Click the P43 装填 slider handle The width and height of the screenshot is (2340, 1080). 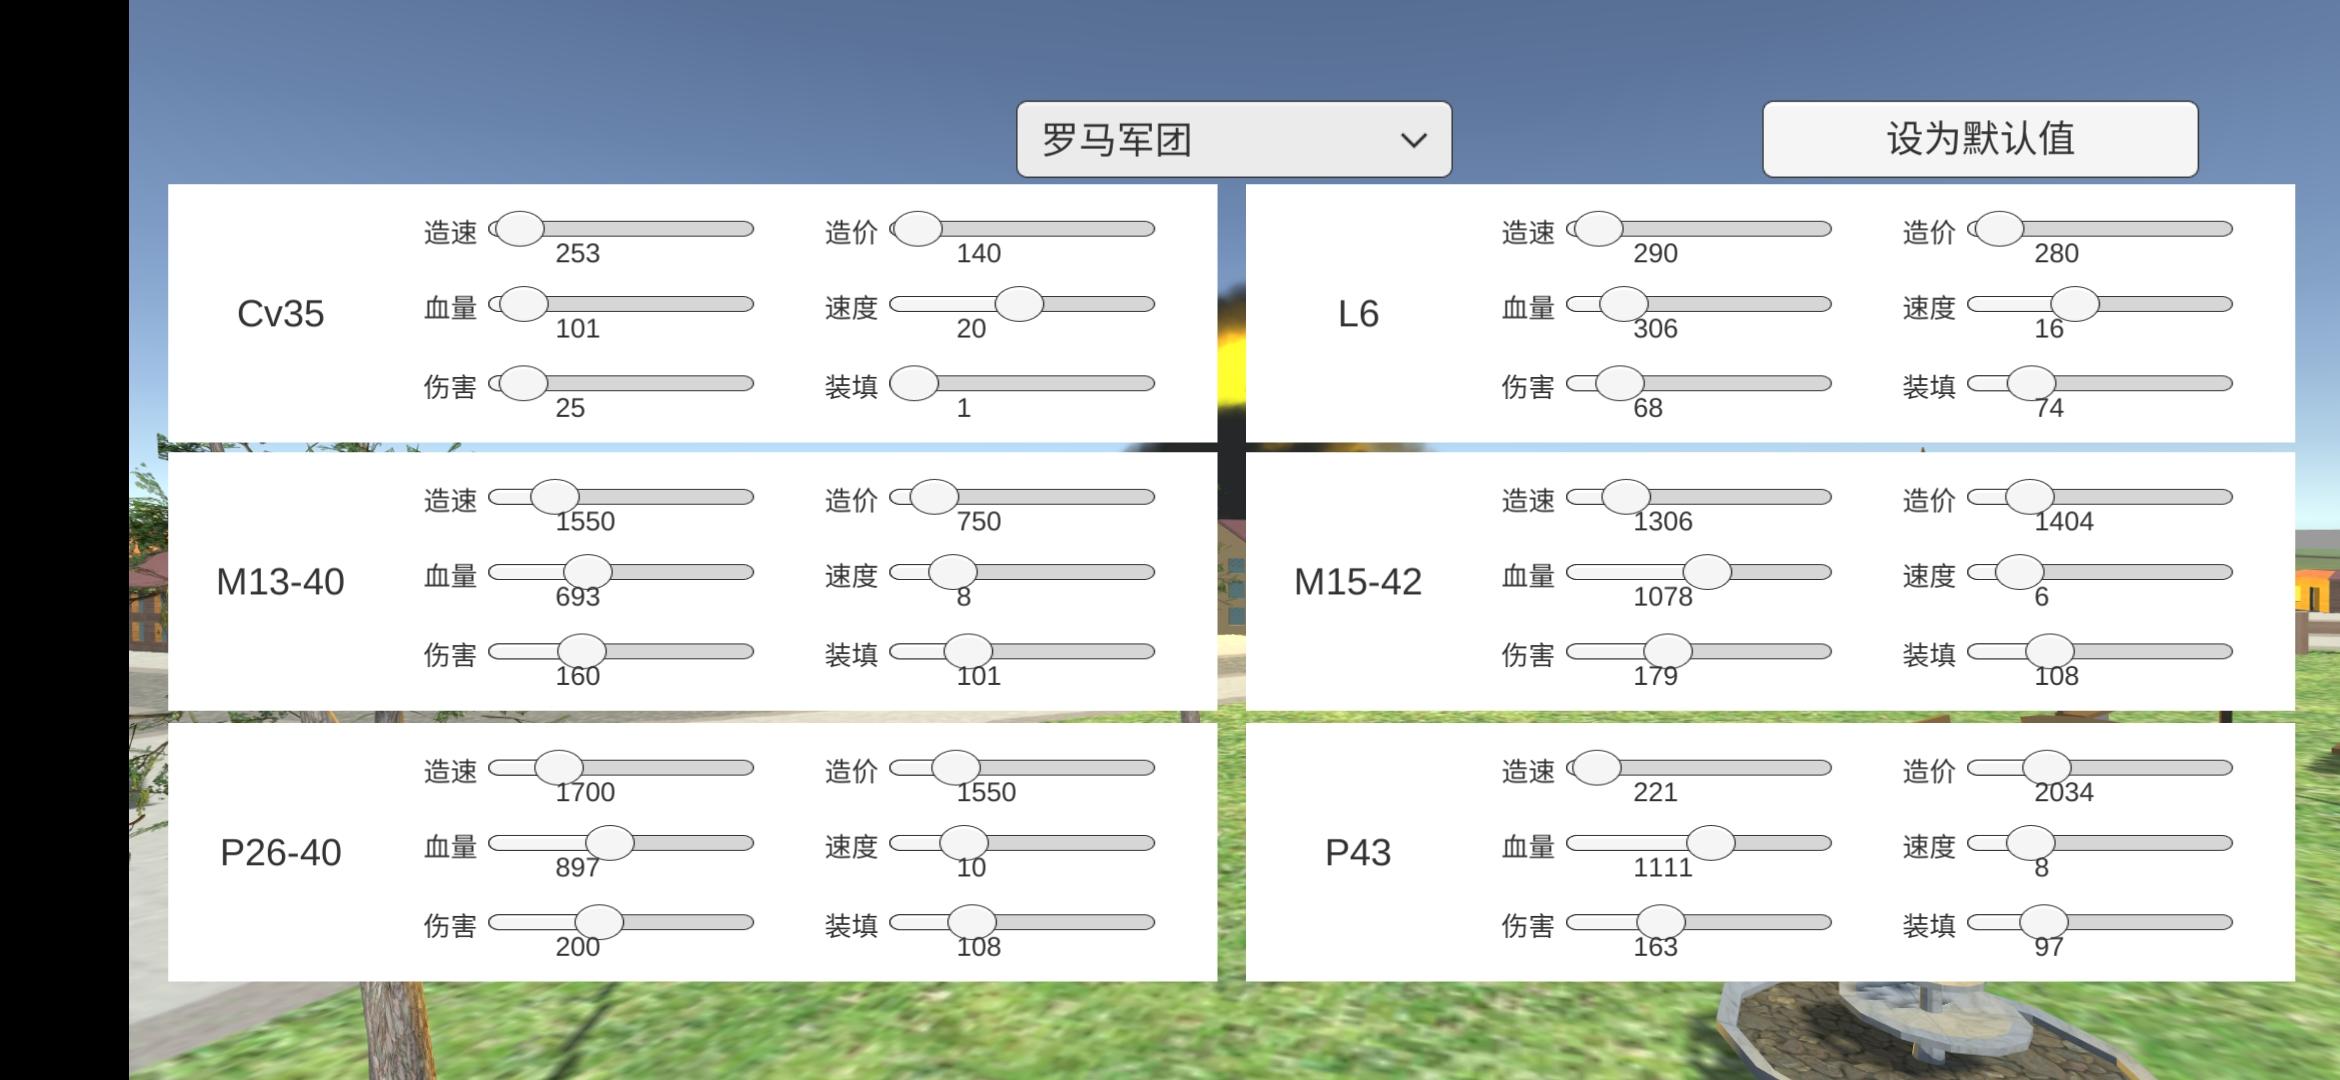2044,922
